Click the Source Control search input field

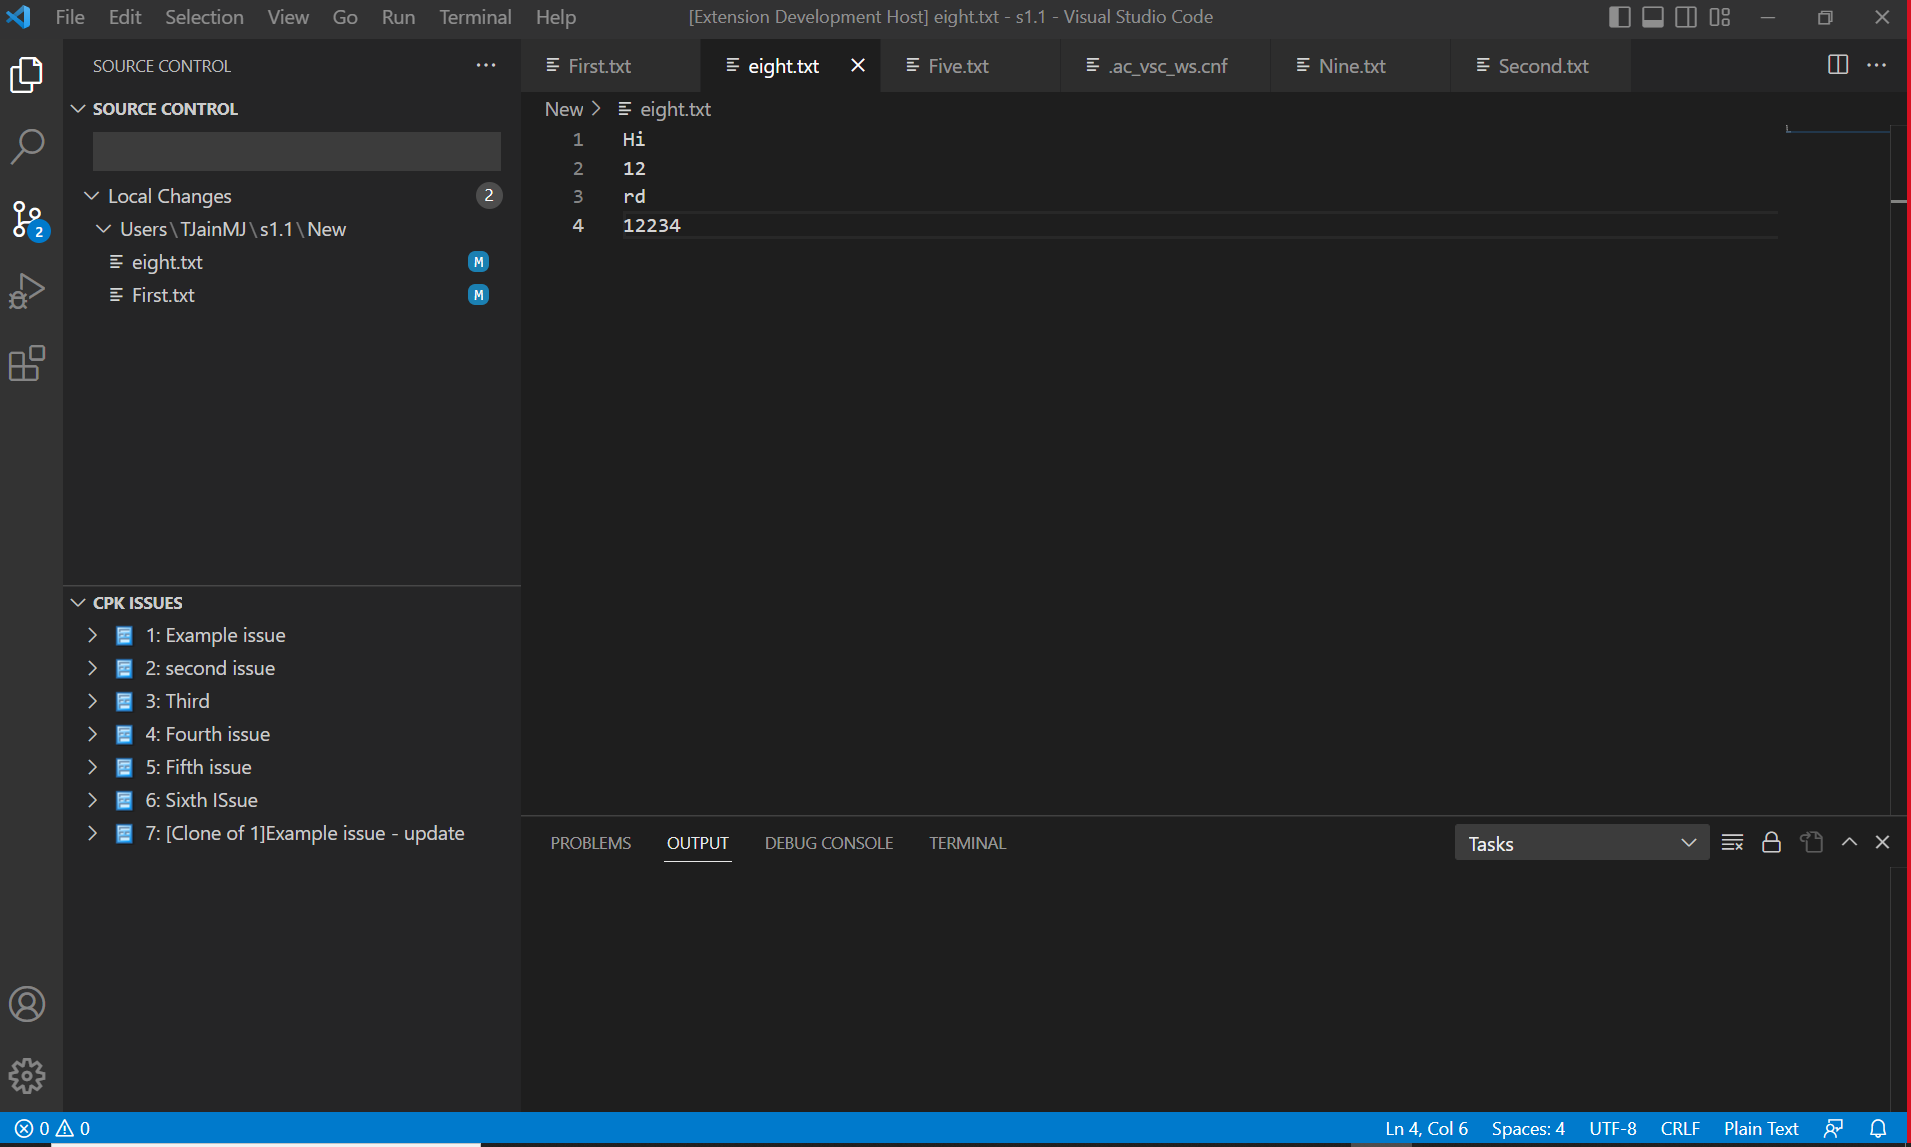click(x=295, y=151)
